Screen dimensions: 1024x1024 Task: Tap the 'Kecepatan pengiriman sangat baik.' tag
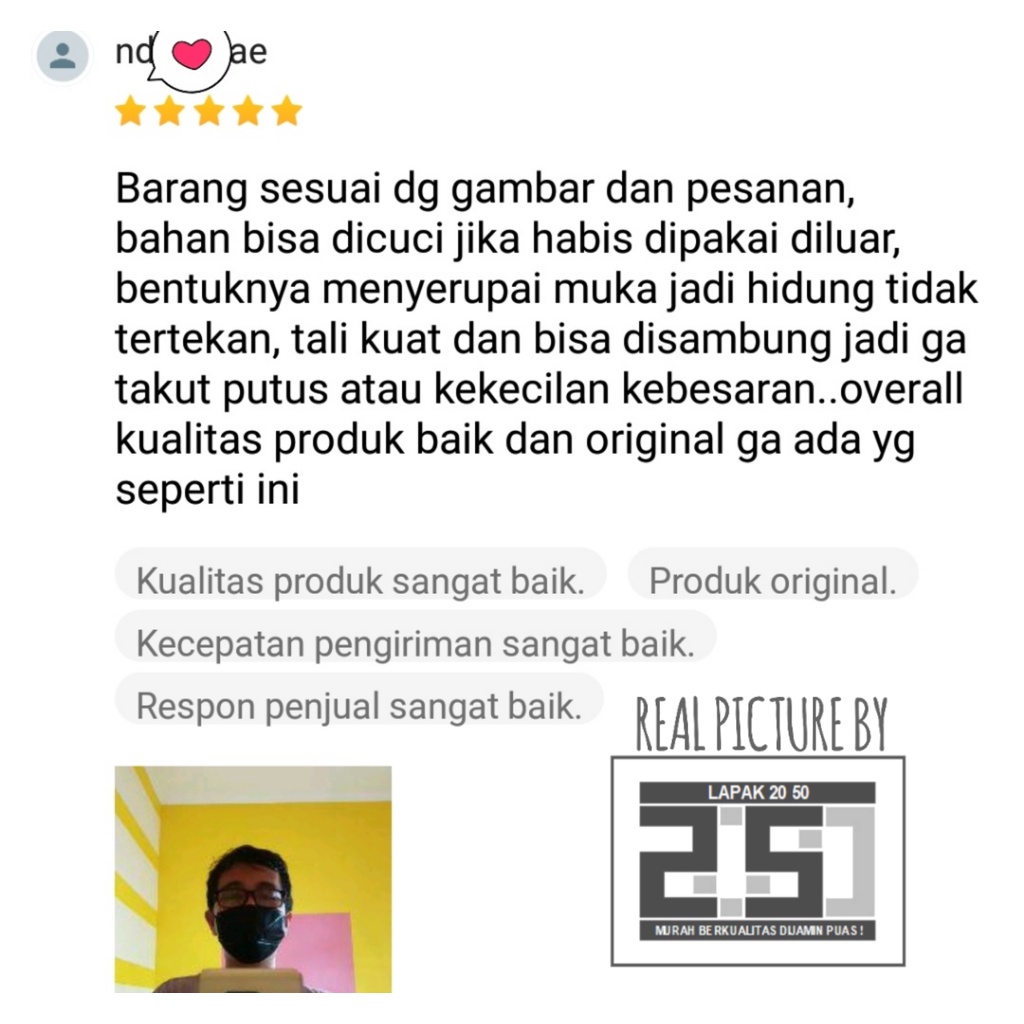[x=415, y=643]
